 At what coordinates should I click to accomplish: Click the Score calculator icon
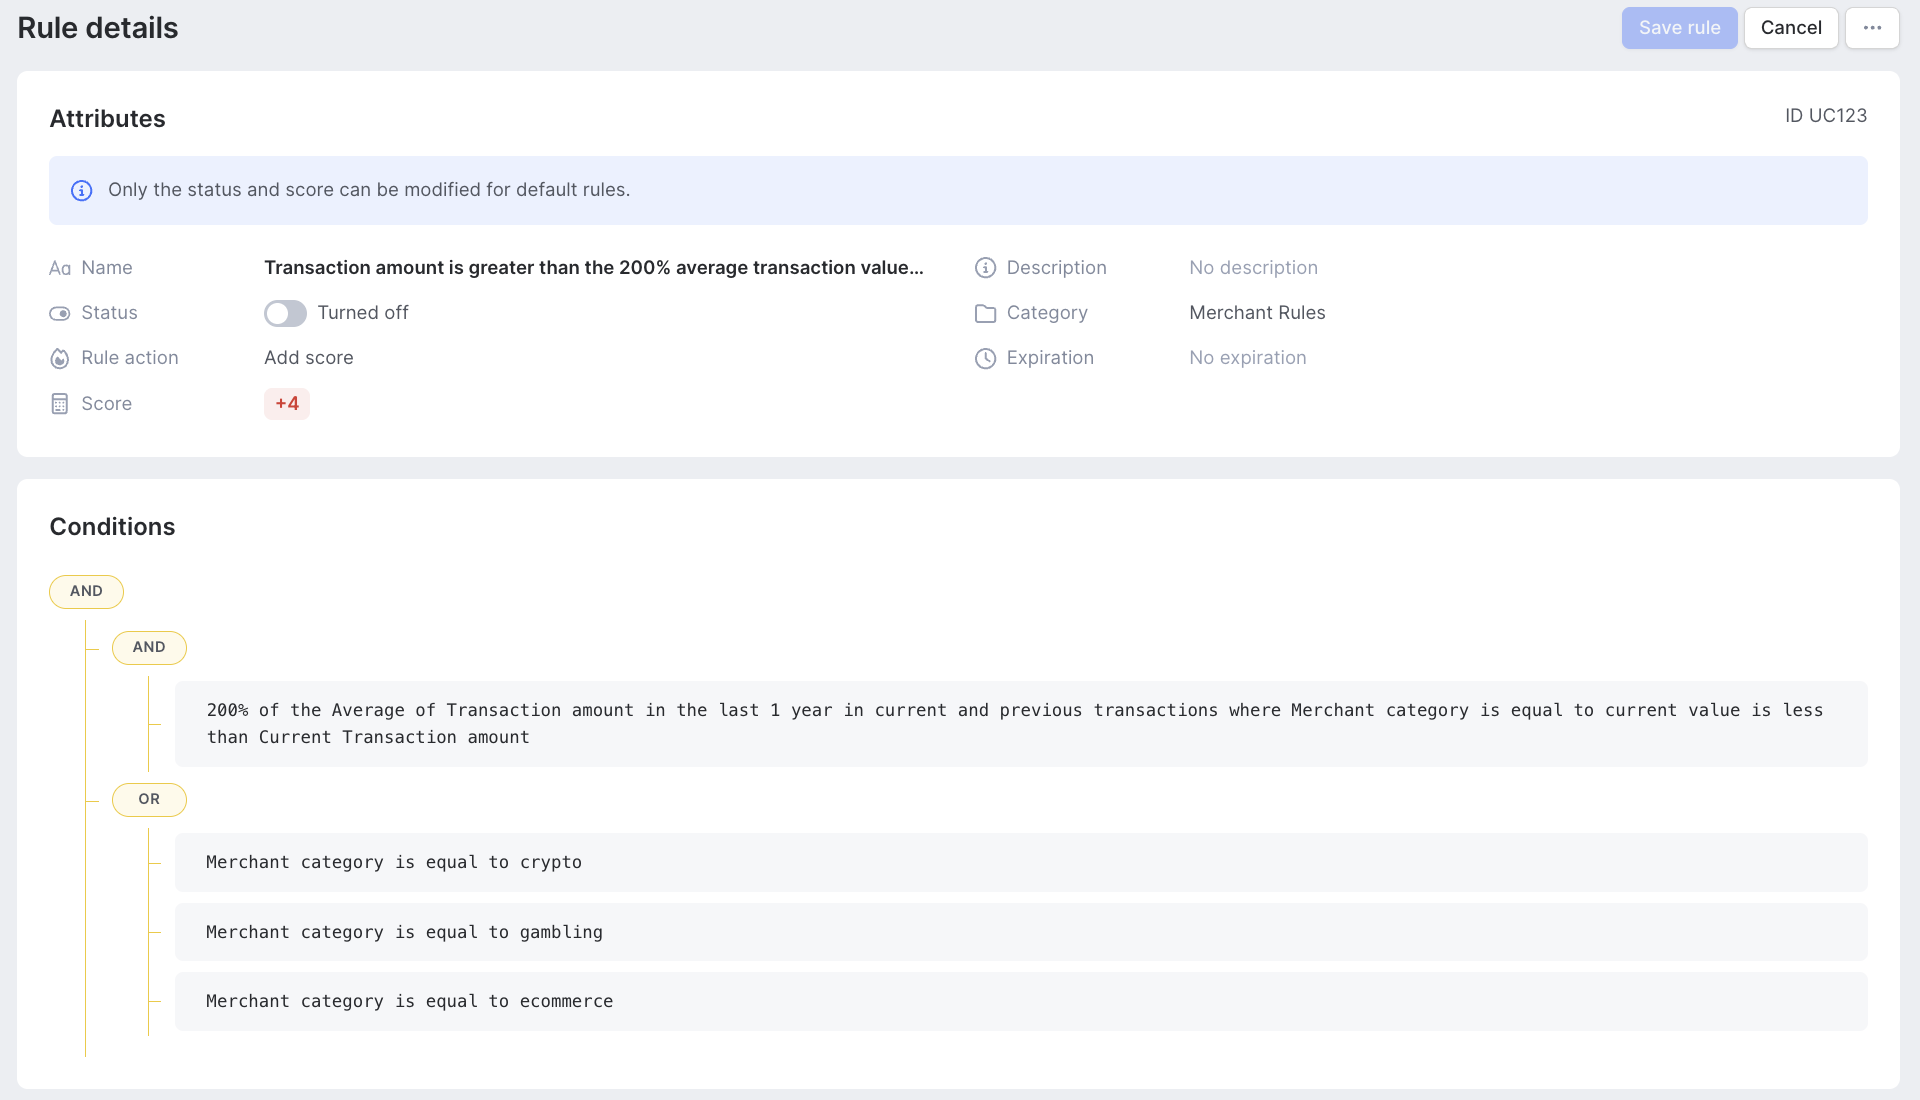(x=59, y=403)
